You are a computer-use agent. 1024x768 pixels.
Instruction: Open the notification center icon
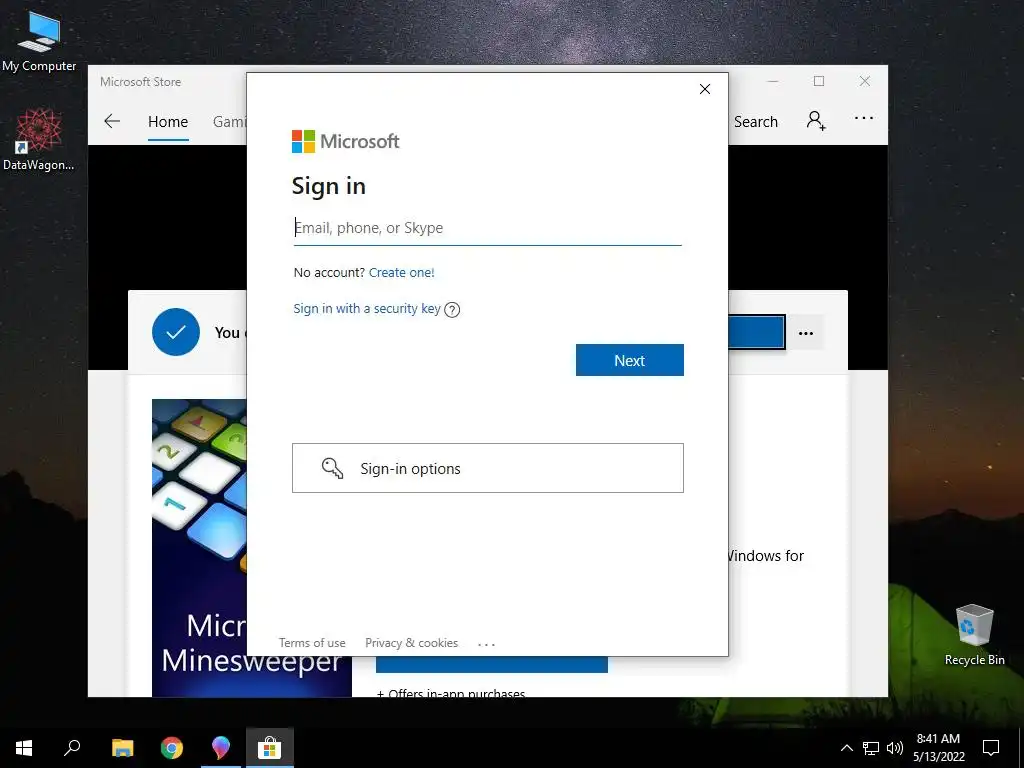click(x=991, y=748)
